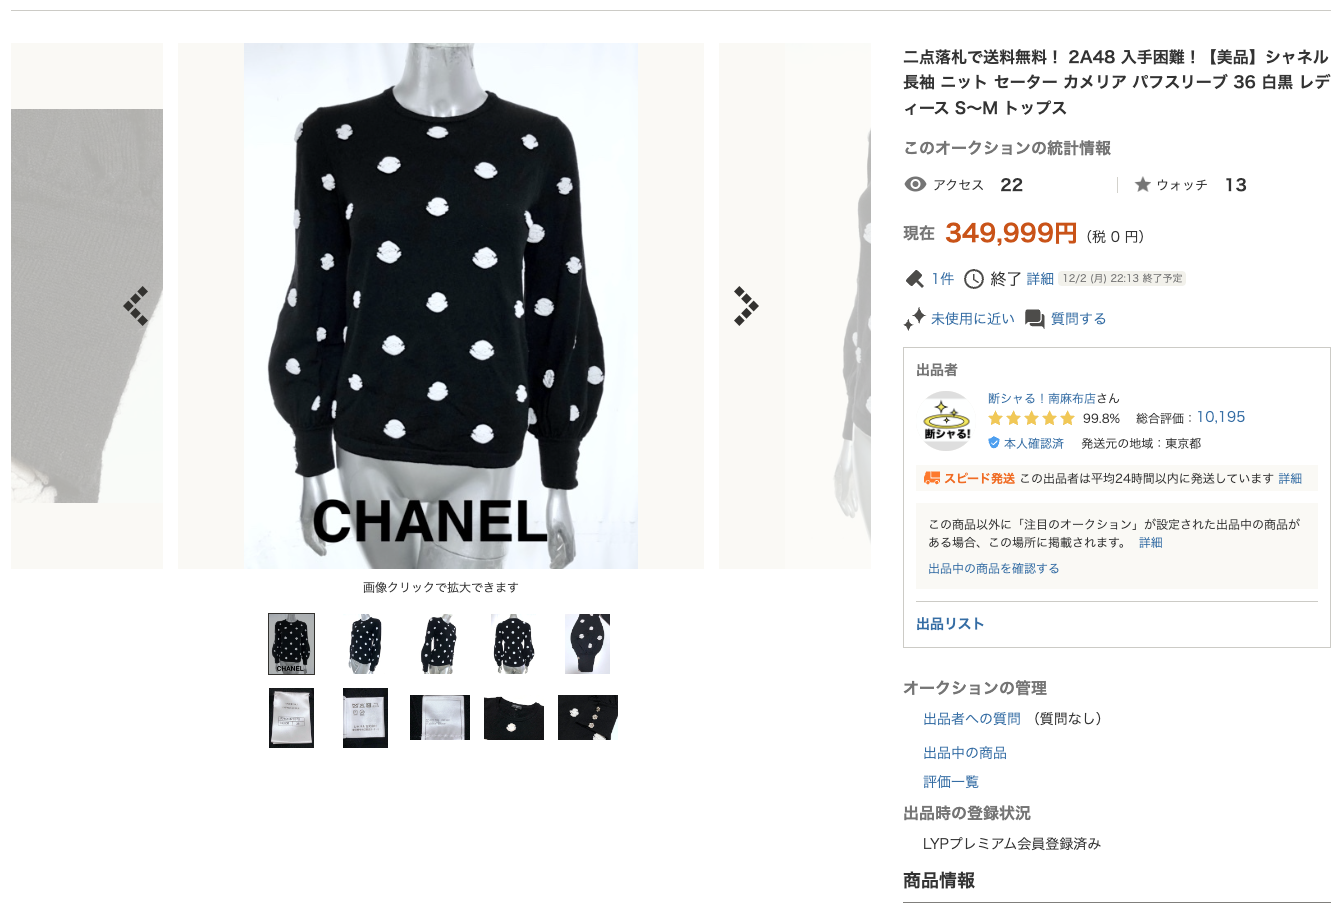This screenshot has height=910, width=1339.
Task: Open 詳細 link next to 終了
Action: pyautogui.click(x=1040, y=279)
